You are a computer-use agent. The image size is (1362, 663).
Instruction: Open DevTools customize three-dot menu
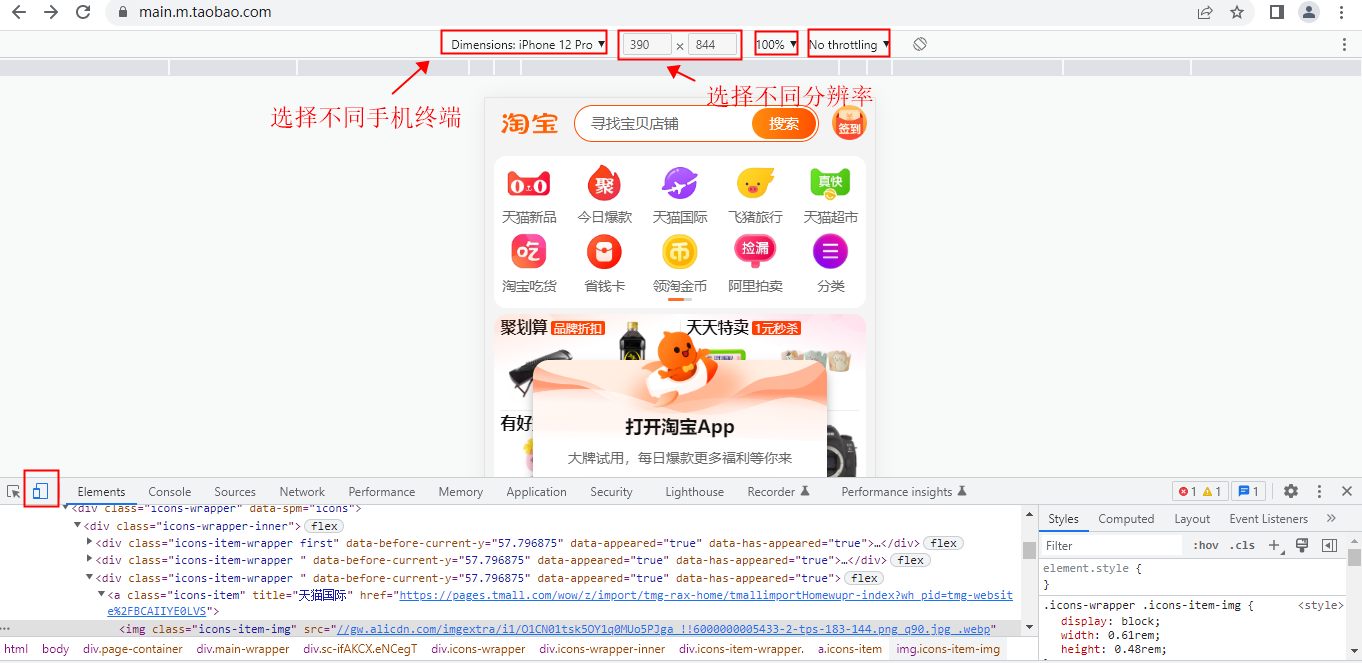click(x=1319, y=491)
